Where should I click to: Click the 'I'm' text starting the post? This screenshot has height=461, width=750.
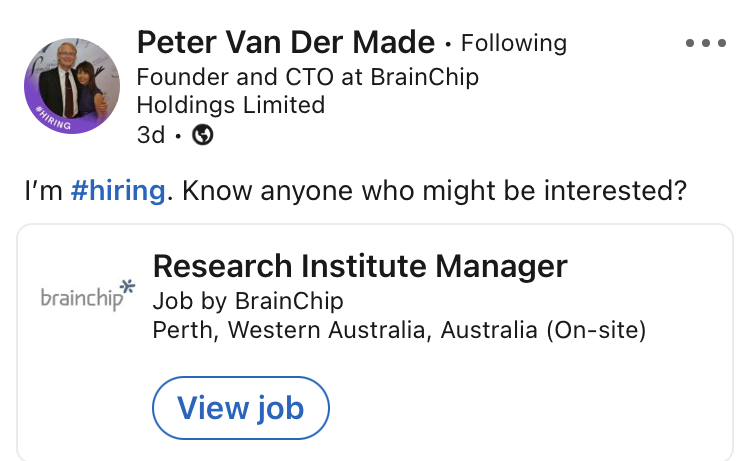pyautogui.click(x=44, y=191)
